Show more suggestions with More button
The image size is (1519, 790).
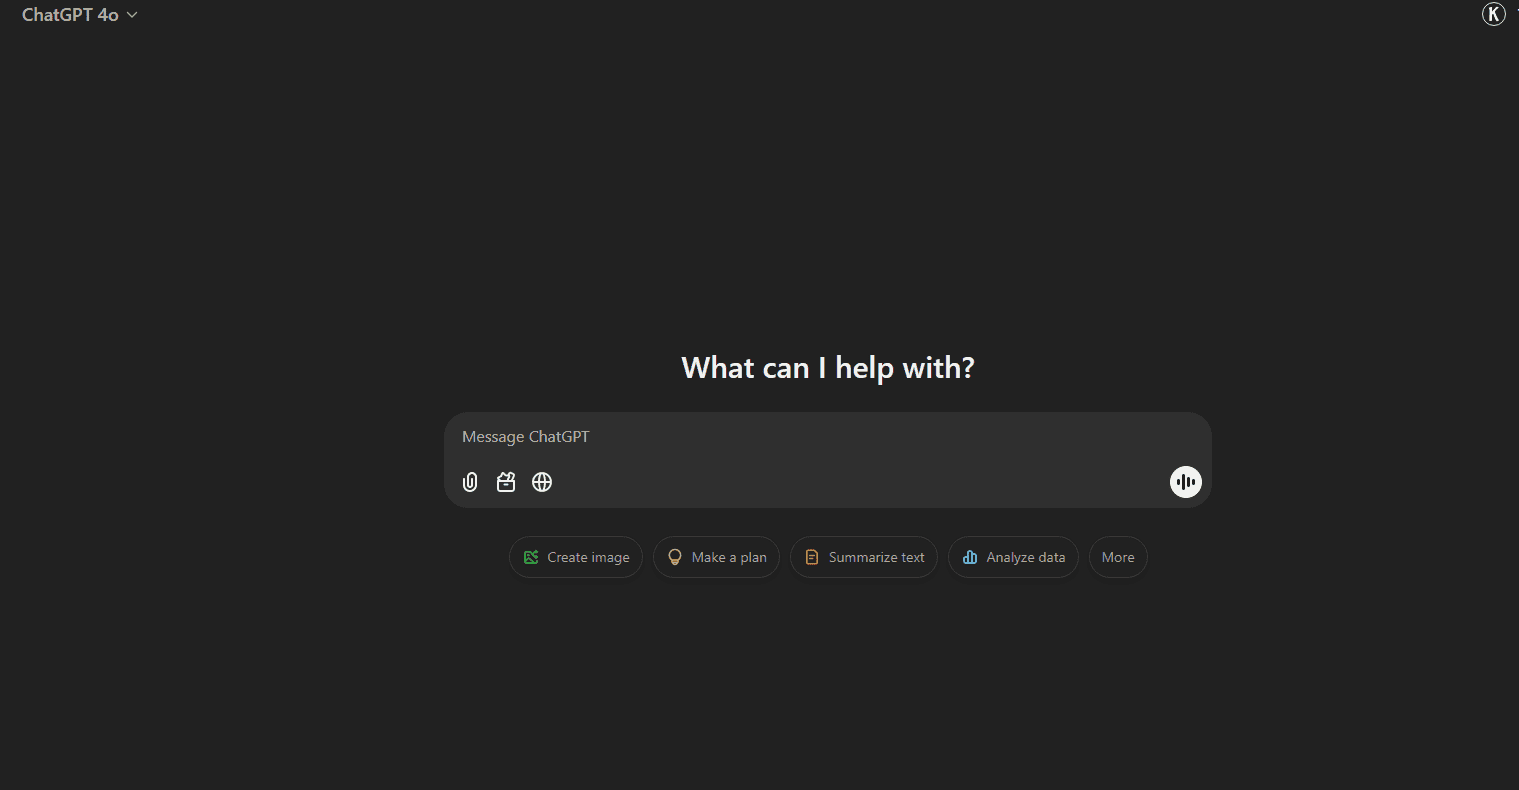[x=1118, y=557]
